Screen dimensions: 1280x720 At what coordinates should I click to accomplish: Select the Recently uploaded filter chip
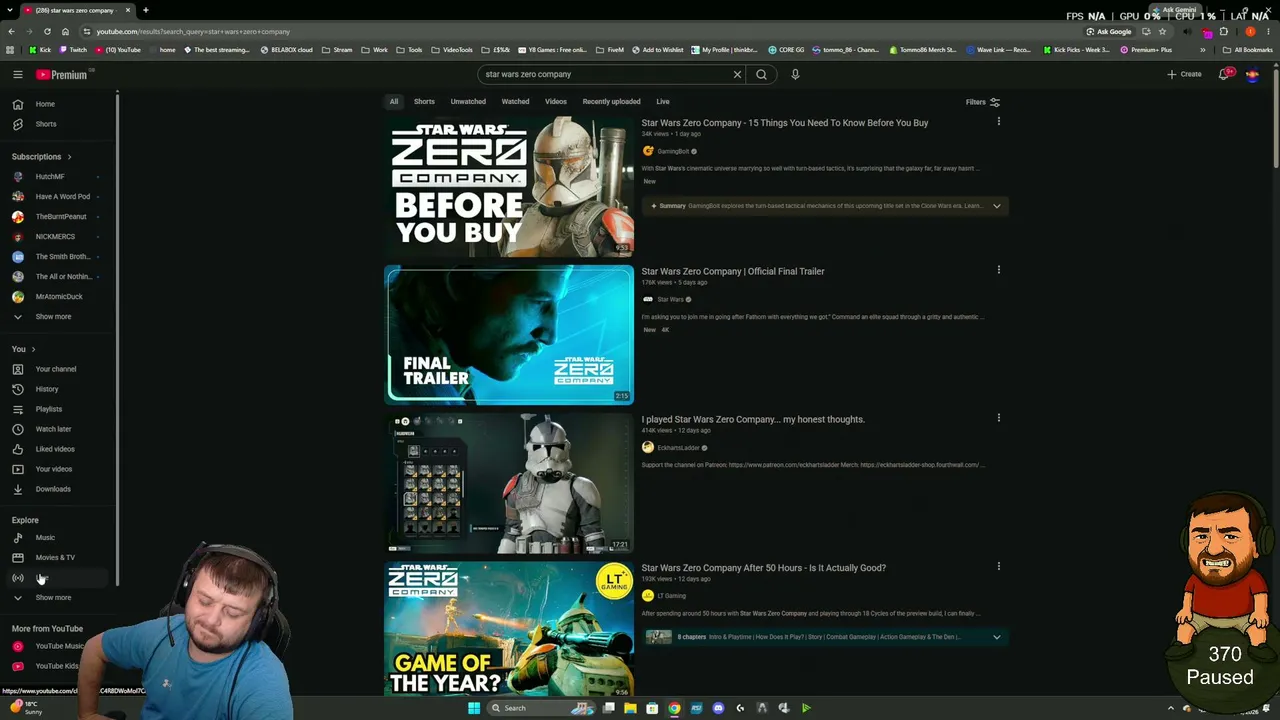click(611, 102)
